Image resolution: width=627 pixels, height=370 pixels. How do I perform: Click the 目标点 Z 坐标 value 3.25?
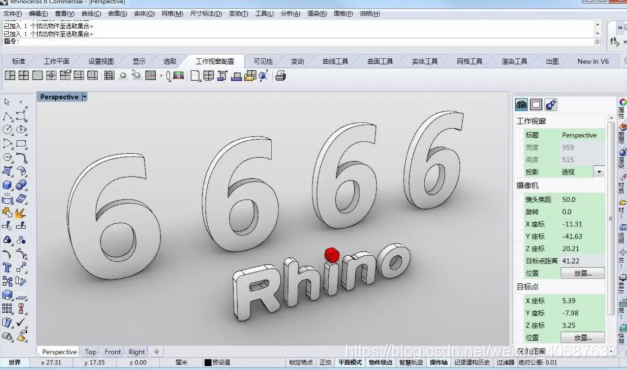(x=582, y=325)
